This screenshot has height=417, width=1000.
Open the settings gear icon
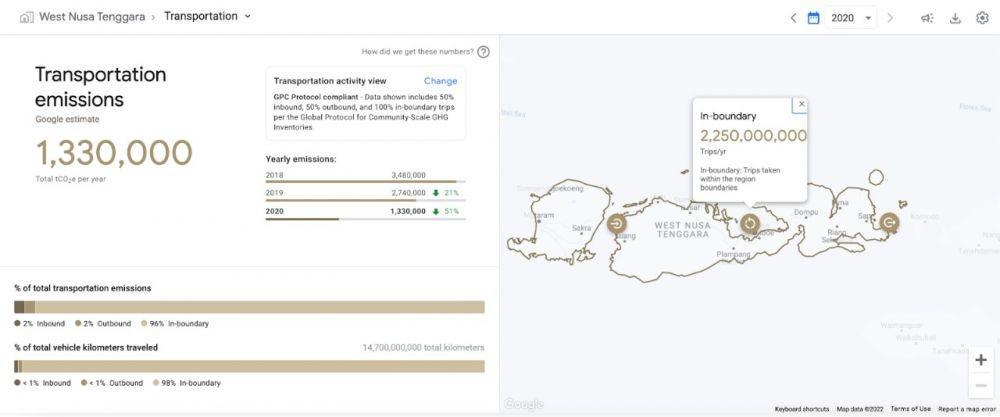coord(982,18)
